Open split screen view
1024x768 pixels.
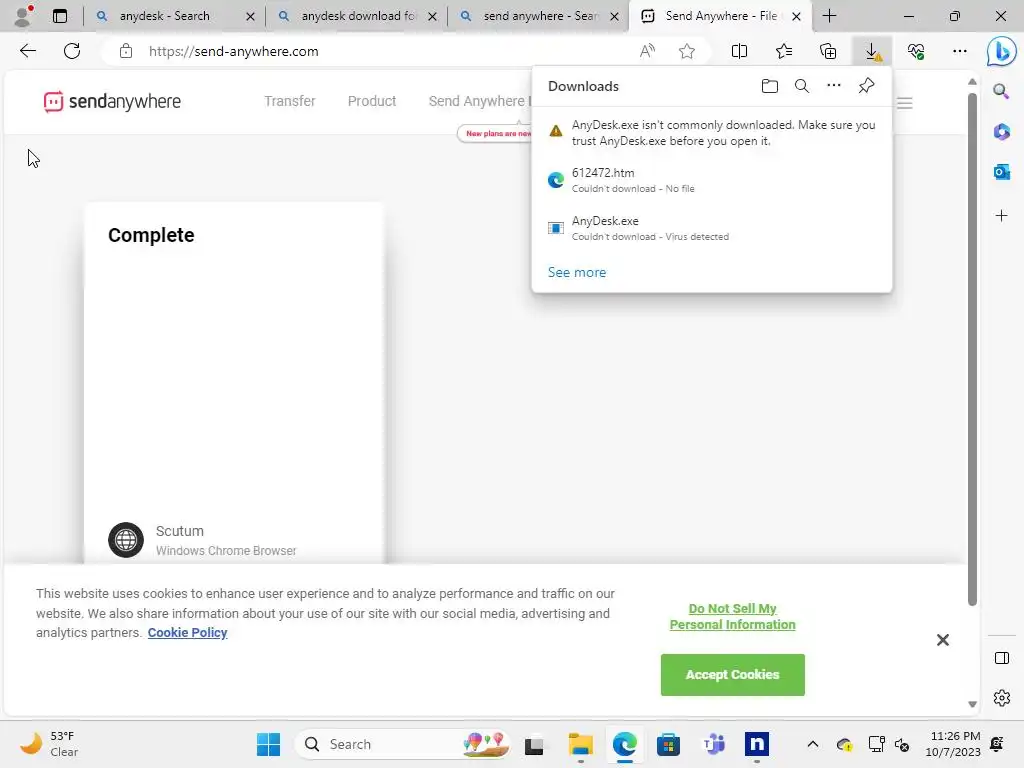point(739,51)
